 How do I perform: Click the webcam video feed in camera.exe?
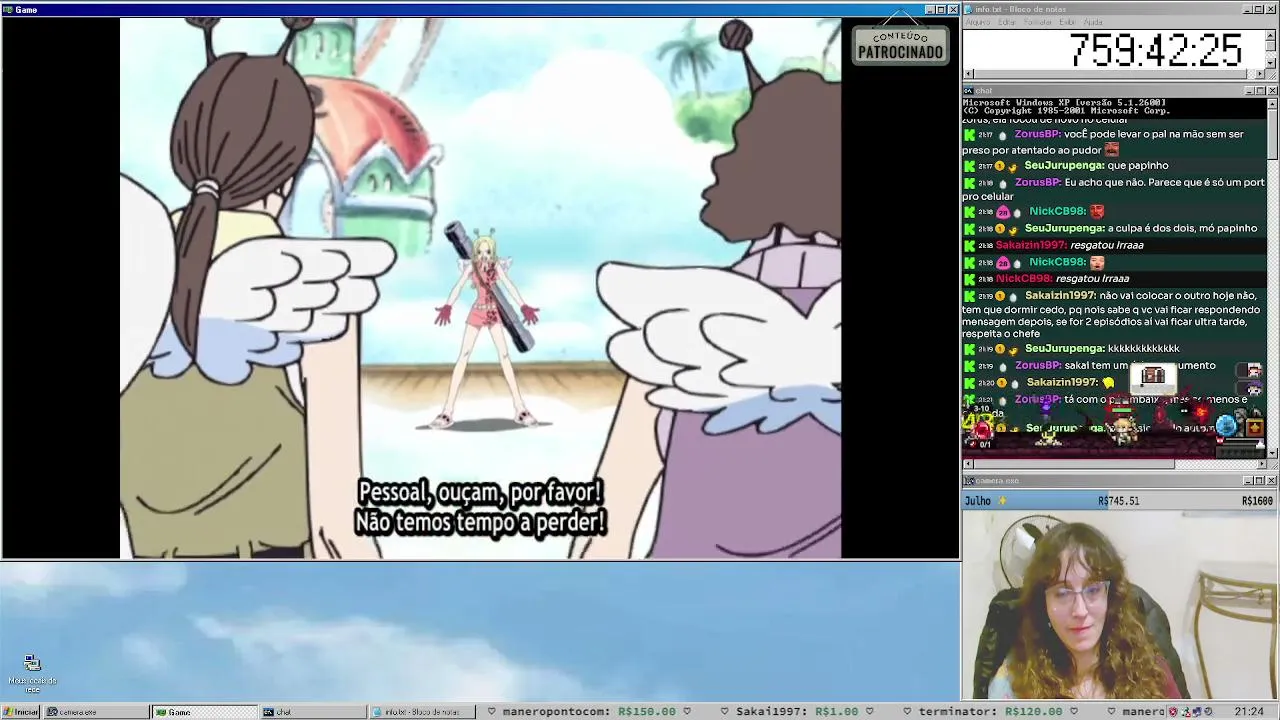coord(1120,605)
